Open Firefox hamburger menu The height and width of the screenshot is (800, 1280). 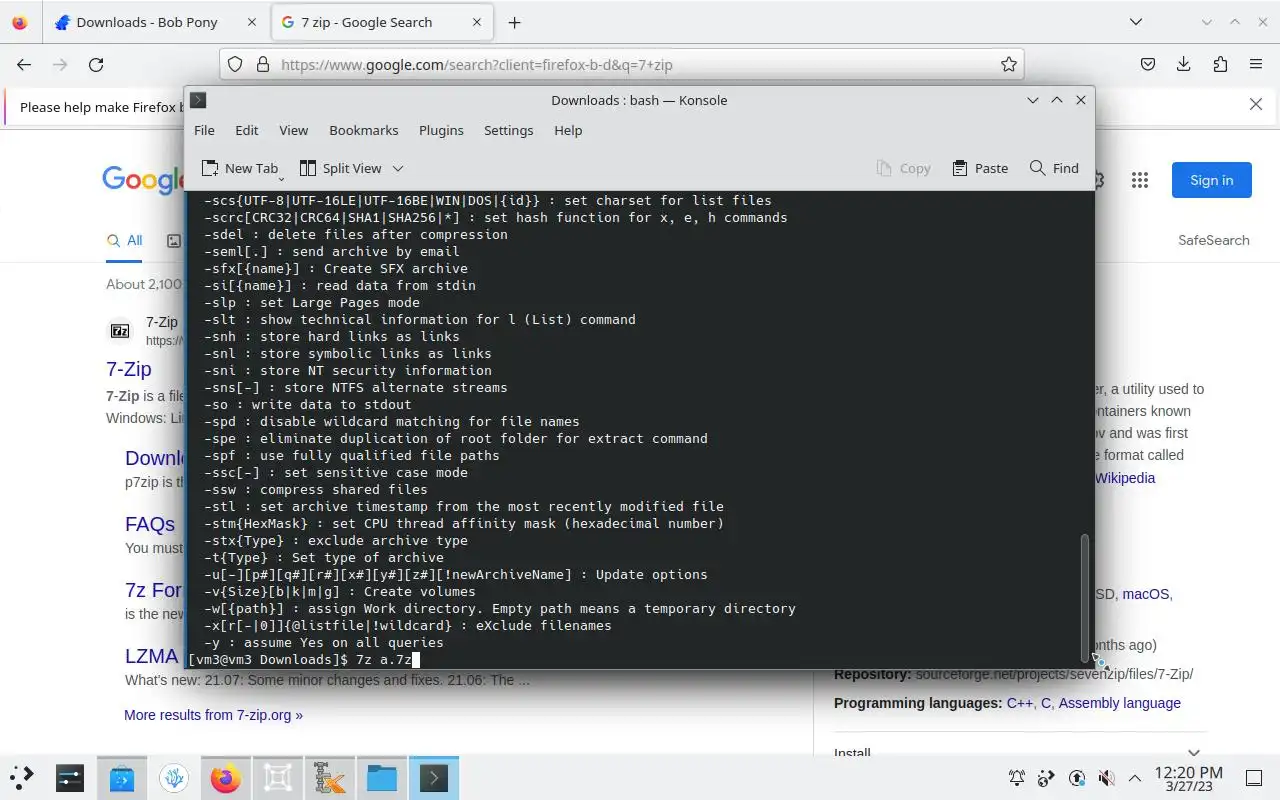point(1256,64)
